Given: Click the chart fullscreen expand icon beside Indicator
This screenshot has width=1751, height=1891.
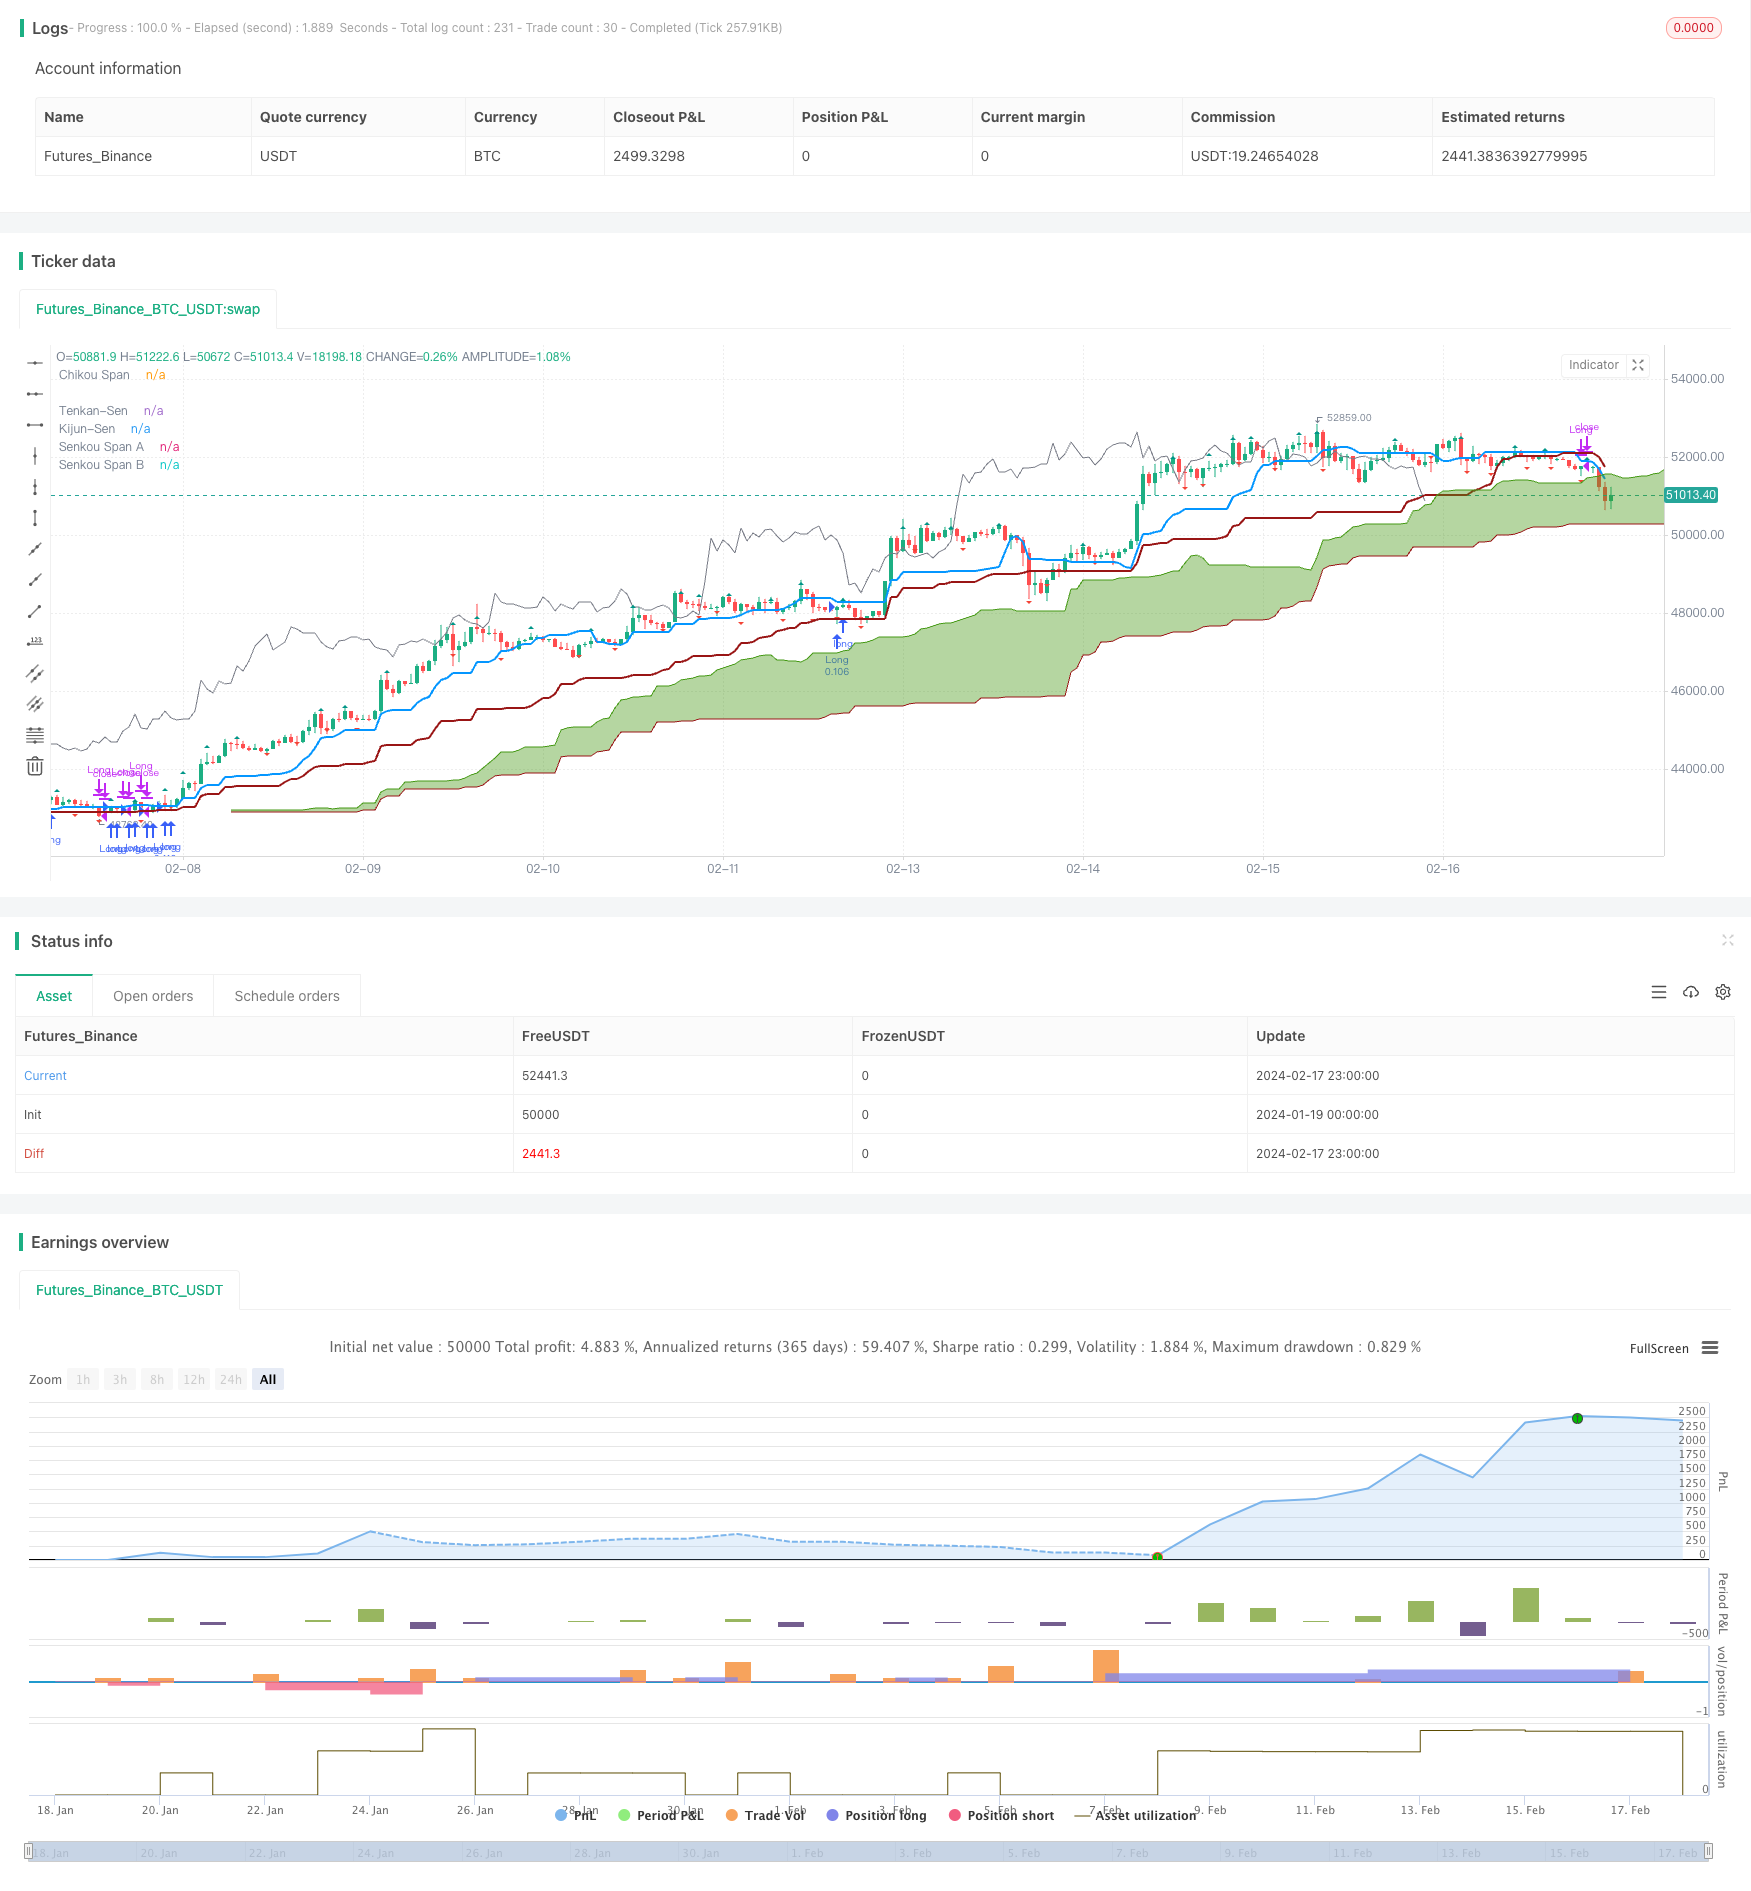Looking at the screenshot, I should 1638,365.
